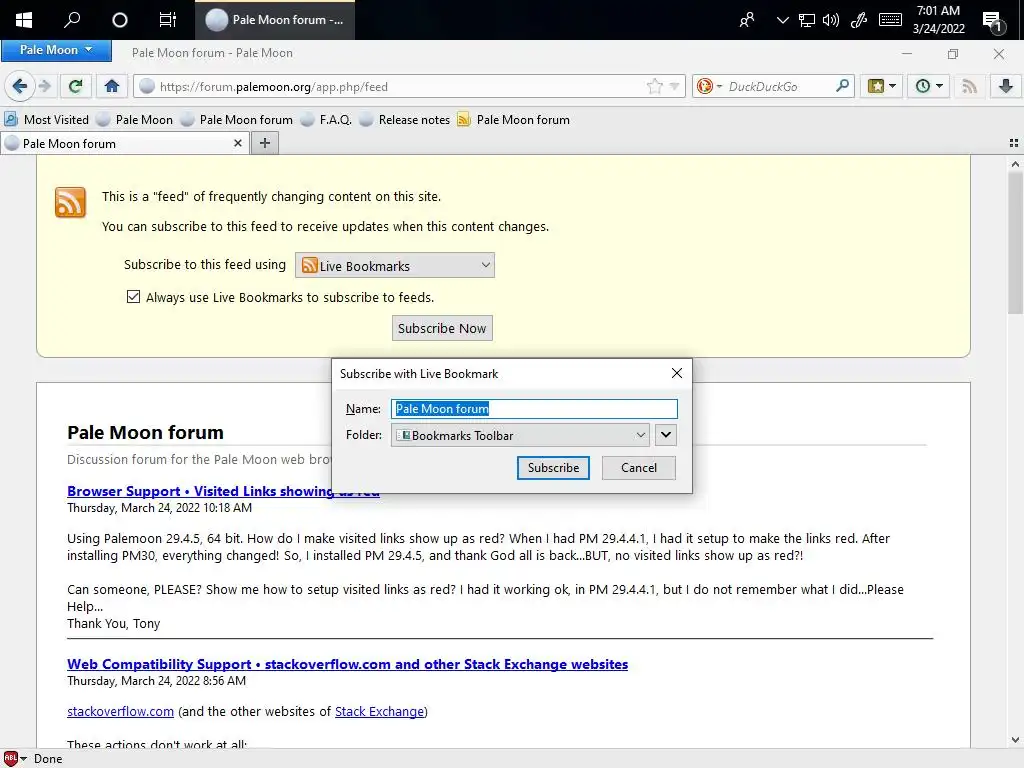Open the downloads arrow button
The width and height of the screenshot is (1024, 768).
[x=1006, y=86]
